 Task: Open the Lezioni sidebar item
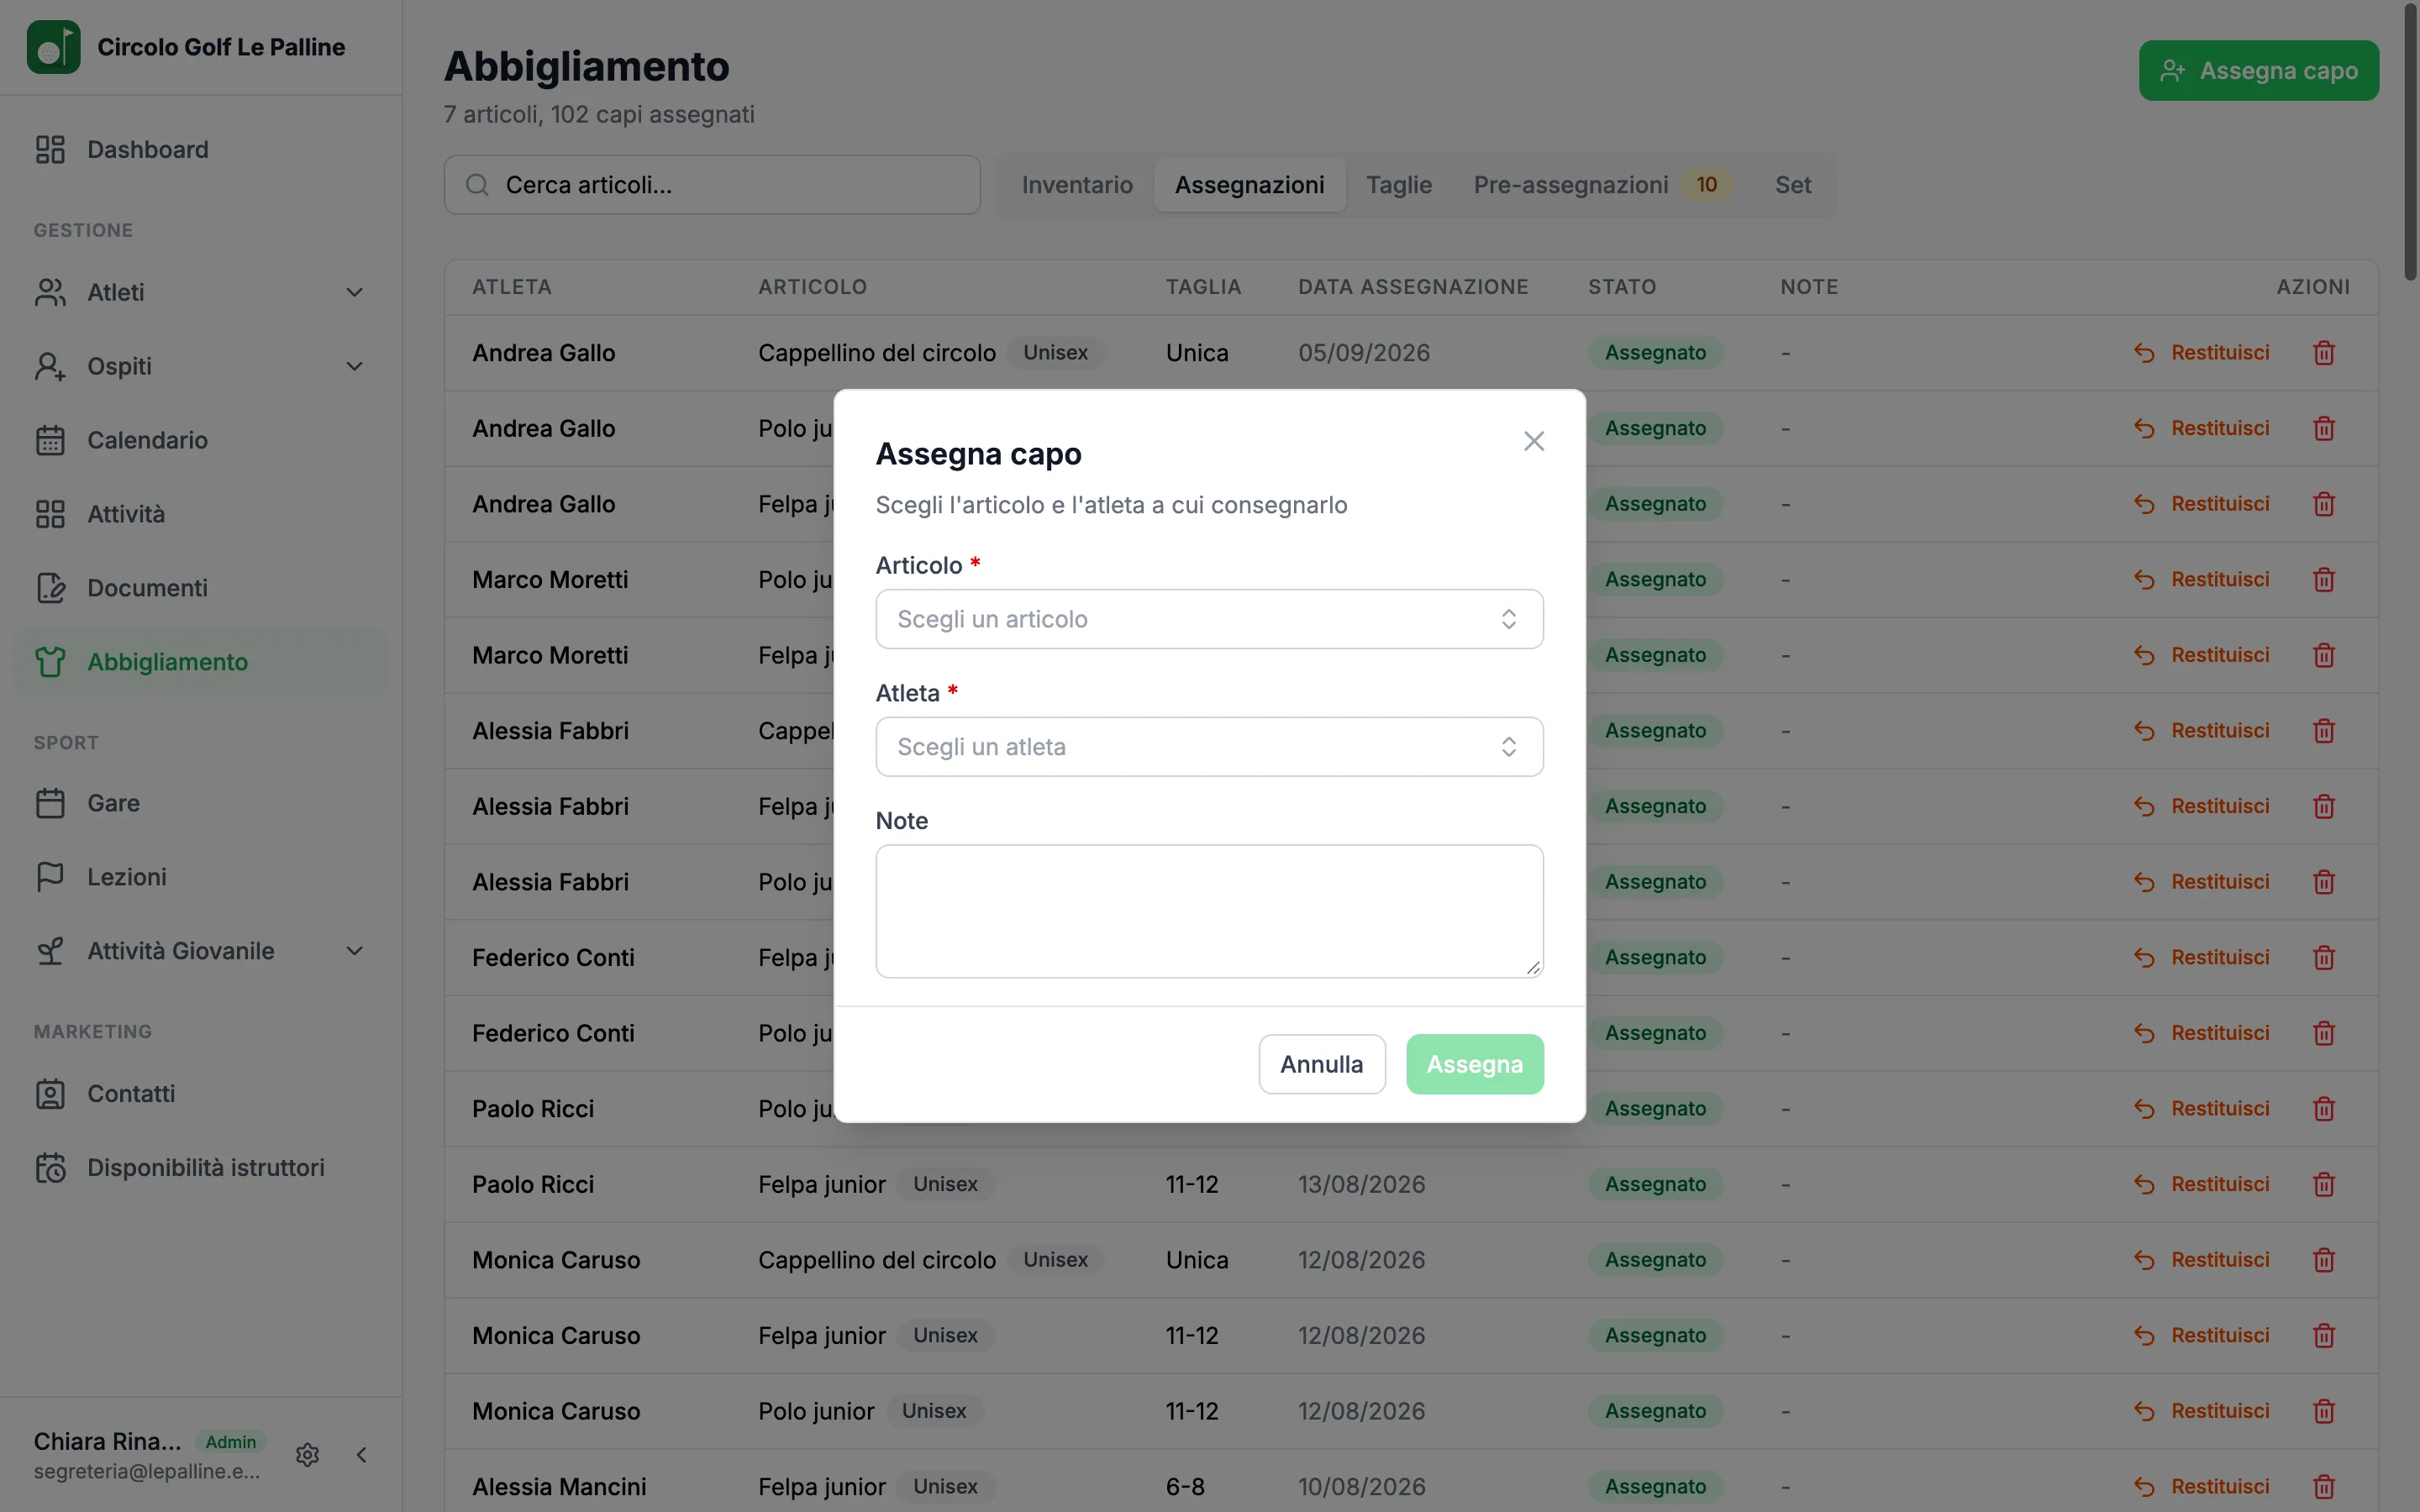201,877
